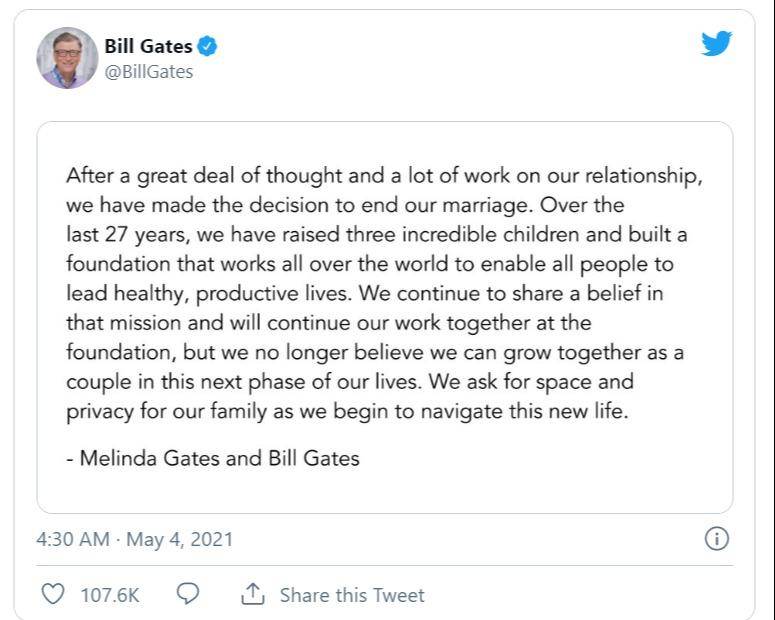775x620 pixels.
Task: Click the Twitter bird logo
Action: pyautogui.click(x=716, y=44)
